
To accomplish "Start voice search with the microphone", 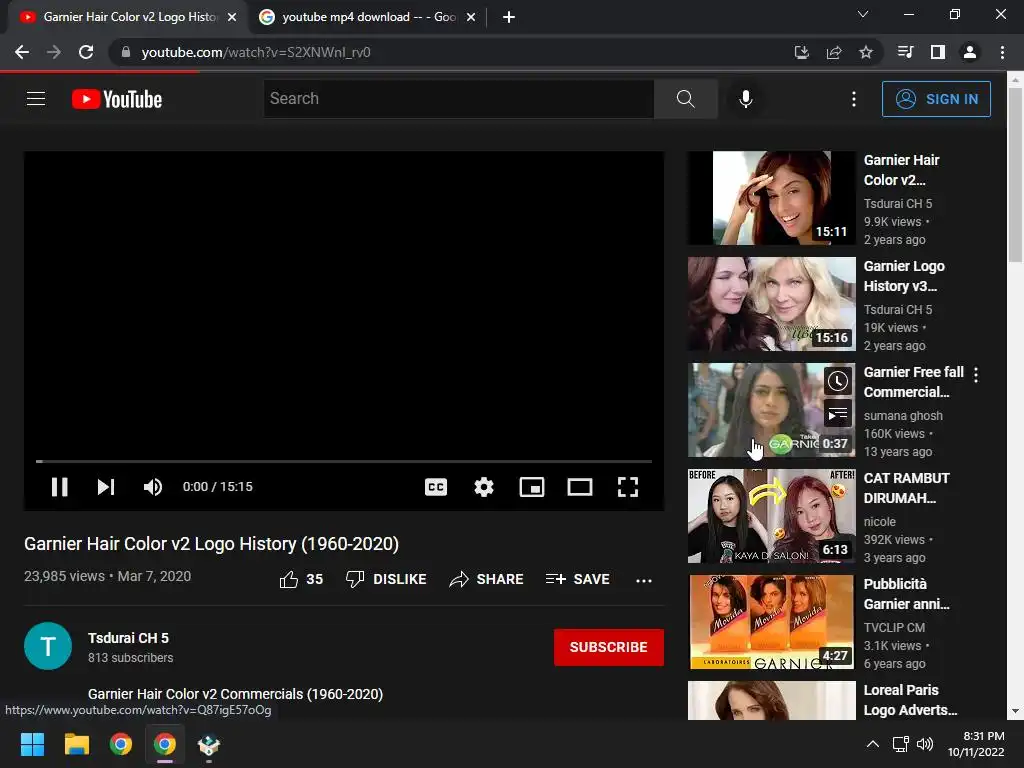I will point(745,99).
